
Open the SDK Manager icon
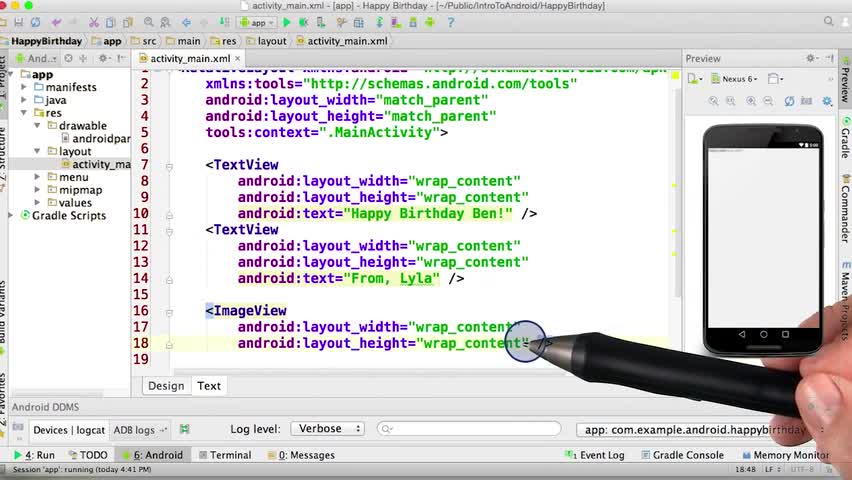[413, 22]
